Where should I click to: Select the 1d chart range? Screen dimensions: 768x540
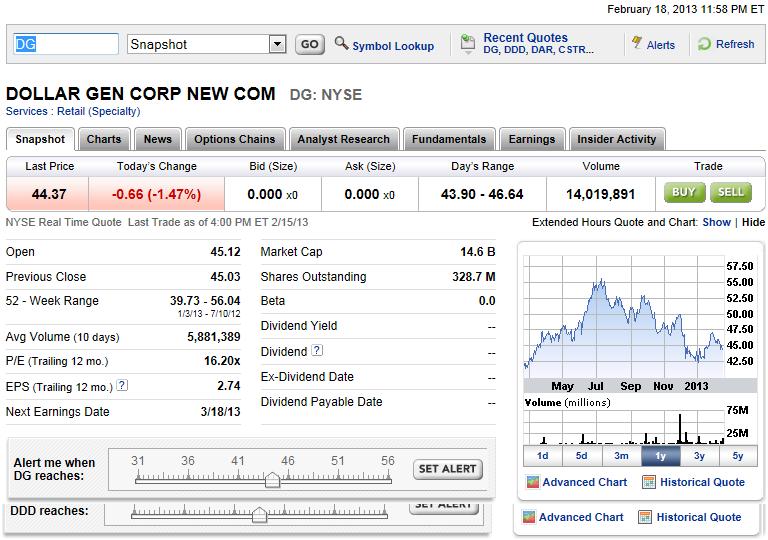coord(542,456)
